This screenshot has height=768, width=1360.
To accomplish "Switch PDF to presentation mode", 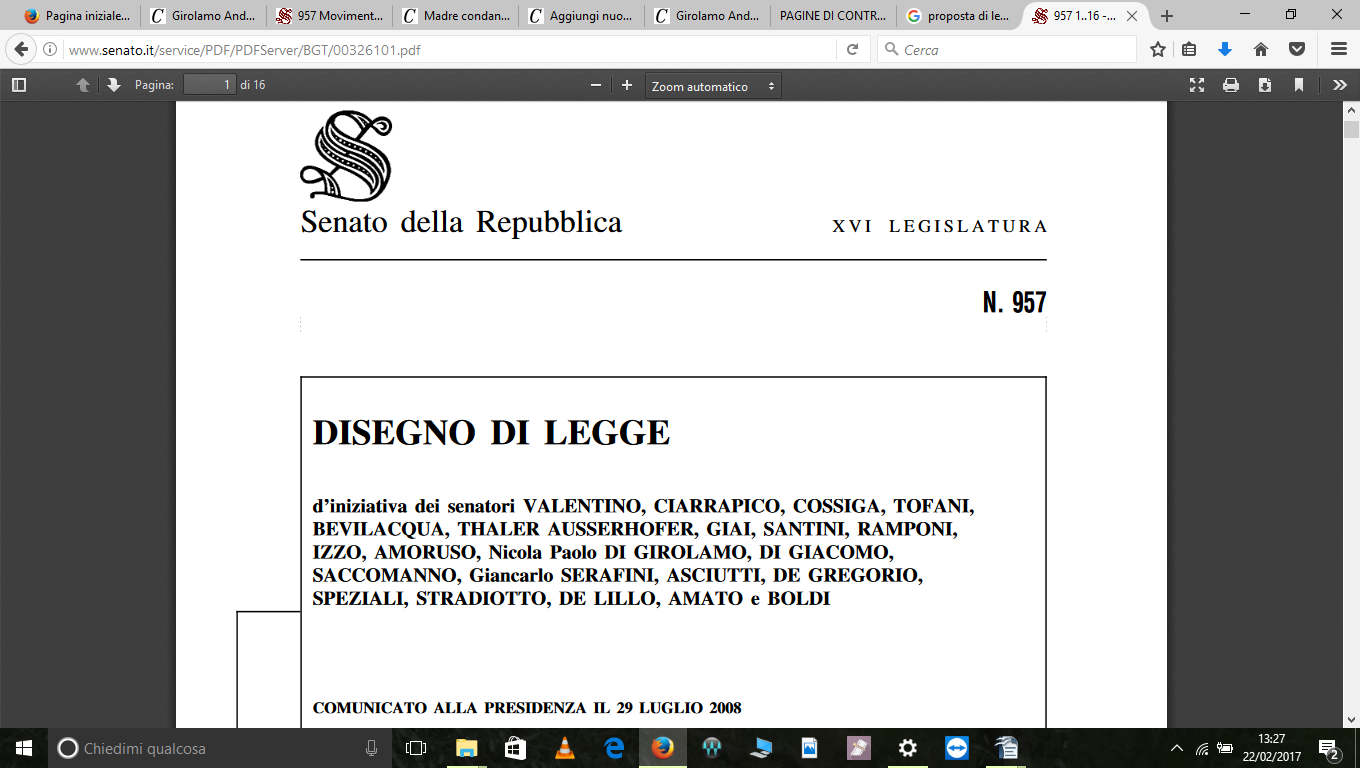I will (x=1197, y=86).
